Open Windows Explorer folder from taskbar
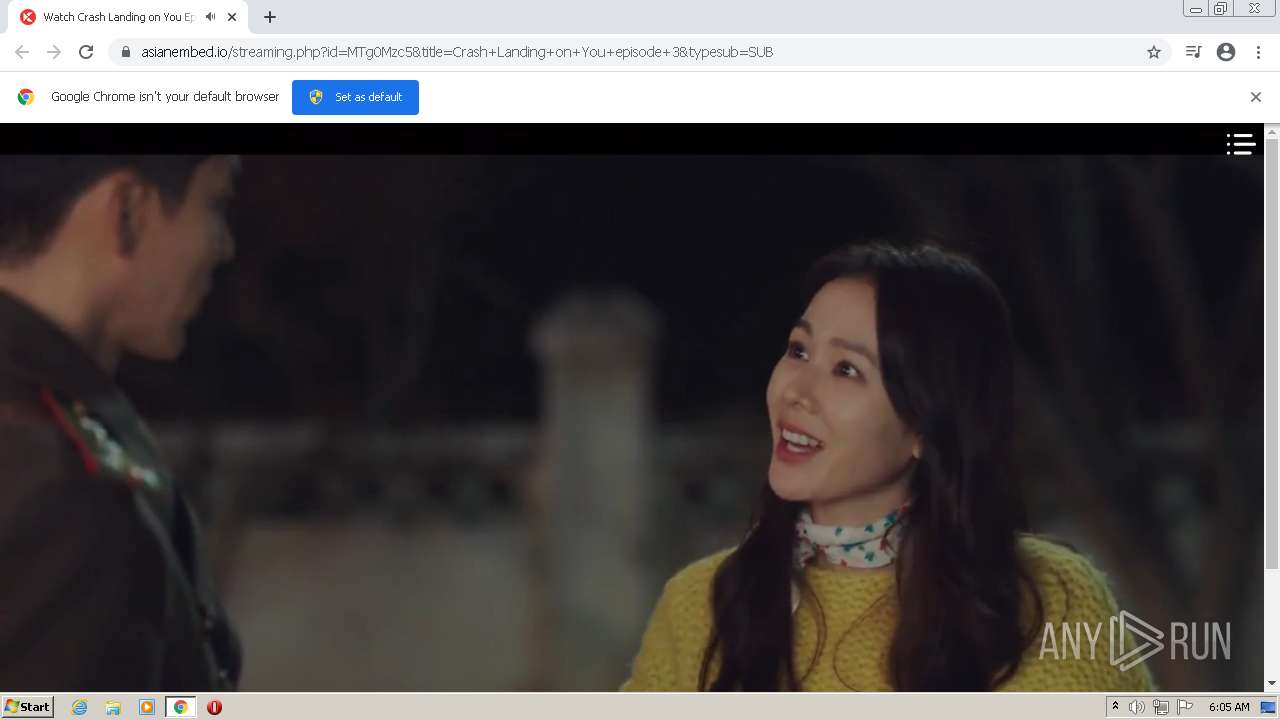The height and width of the screenshot is (720, 1280). (x=113, y=707)
